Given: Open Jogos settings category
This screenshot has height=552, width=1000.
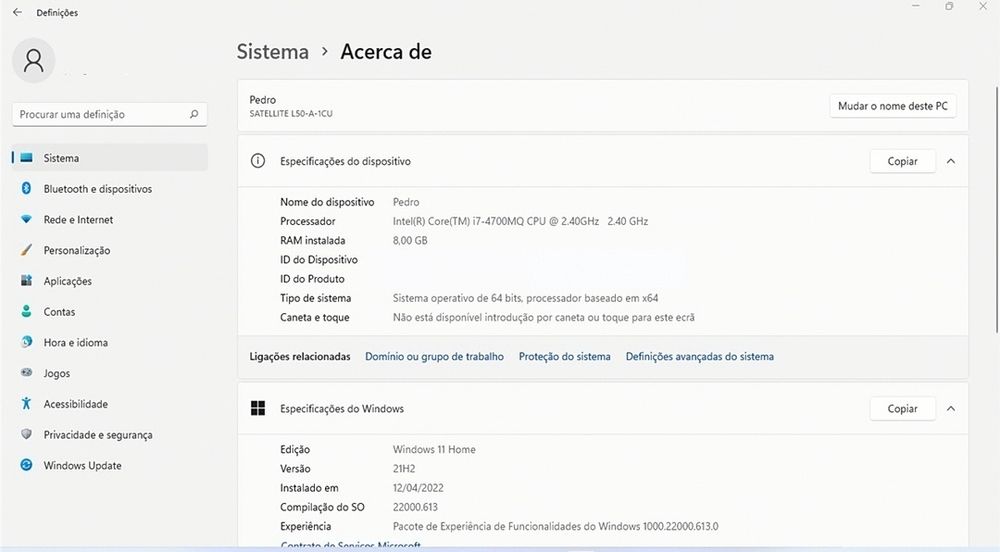Looking at the screenshot, I should (57, 374).
